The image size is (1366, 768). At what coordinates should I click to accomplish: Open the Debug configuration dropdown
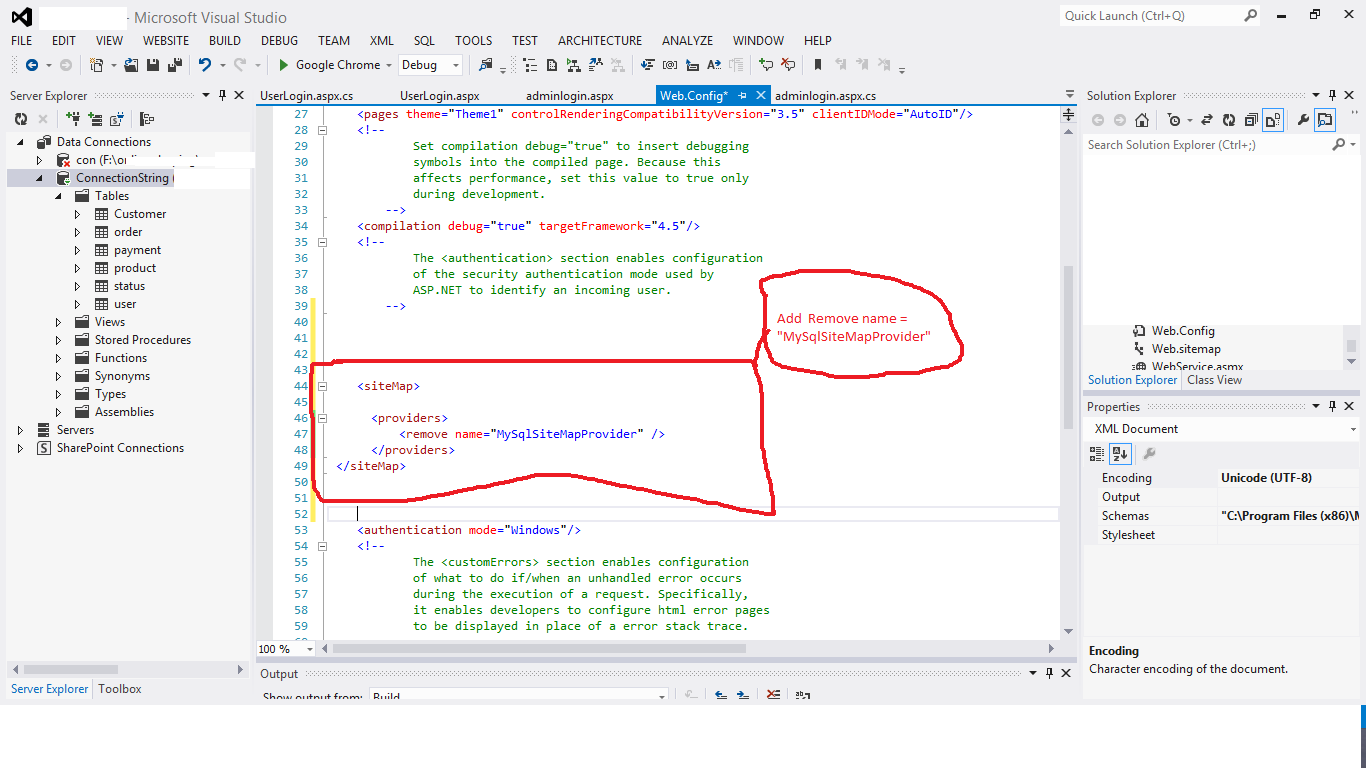click(455, 64)
